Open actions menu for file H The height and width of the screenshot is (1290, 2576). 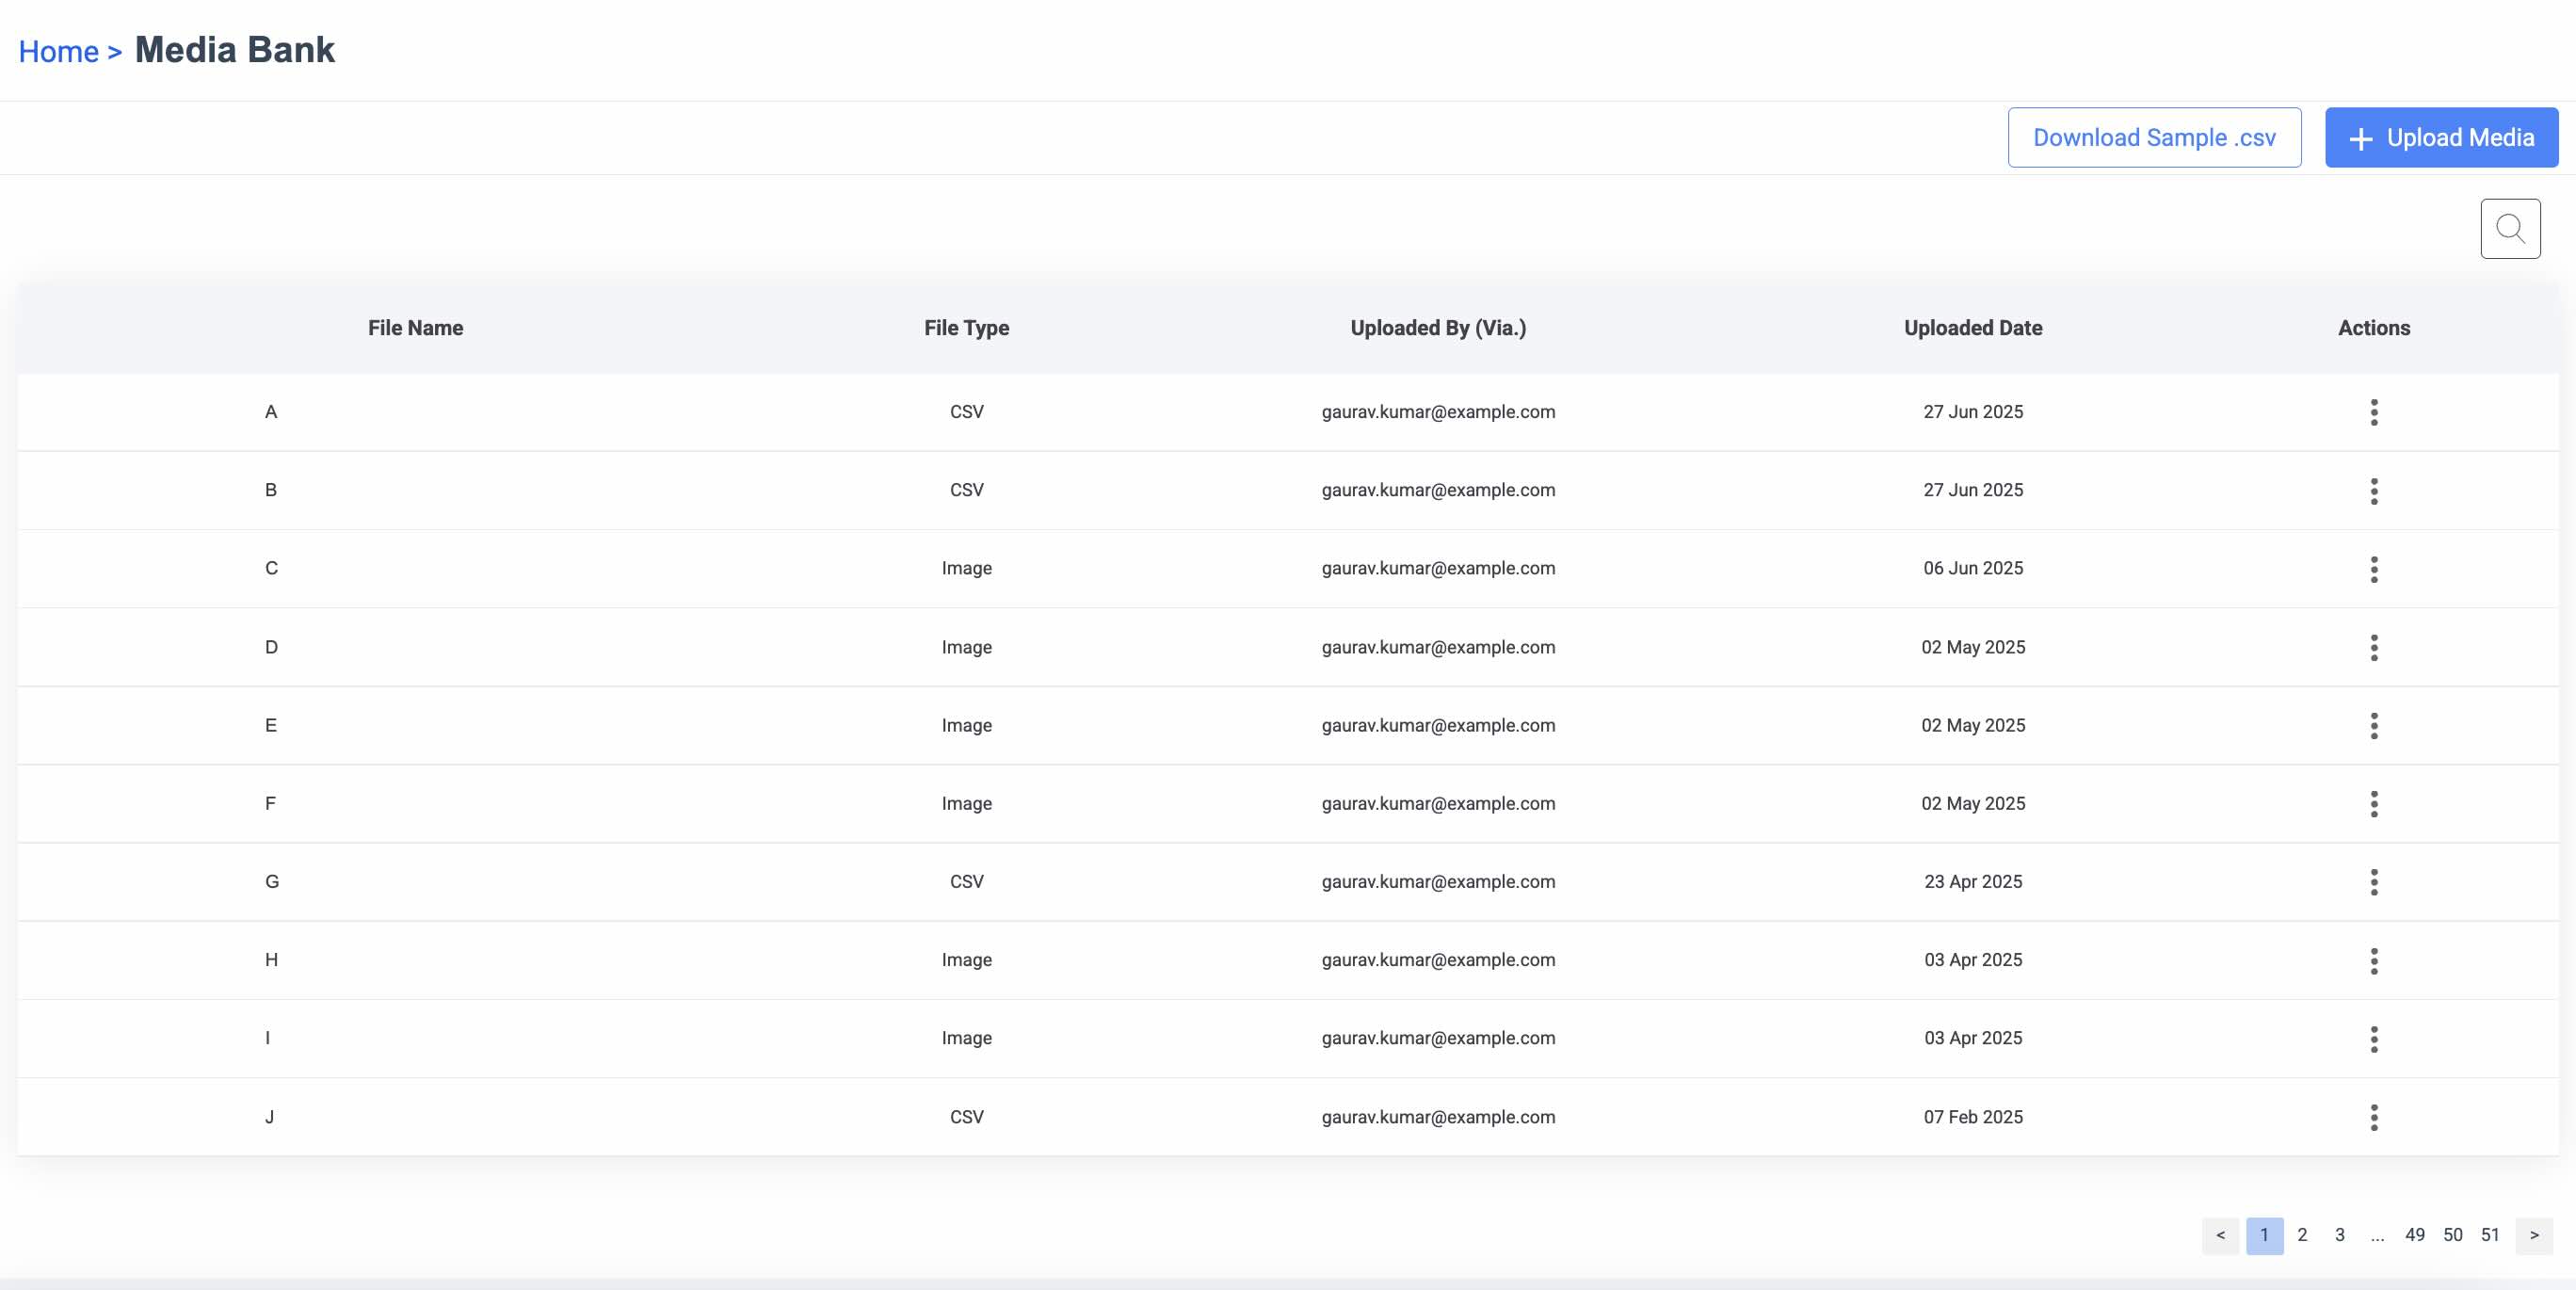click(2373, 960)
